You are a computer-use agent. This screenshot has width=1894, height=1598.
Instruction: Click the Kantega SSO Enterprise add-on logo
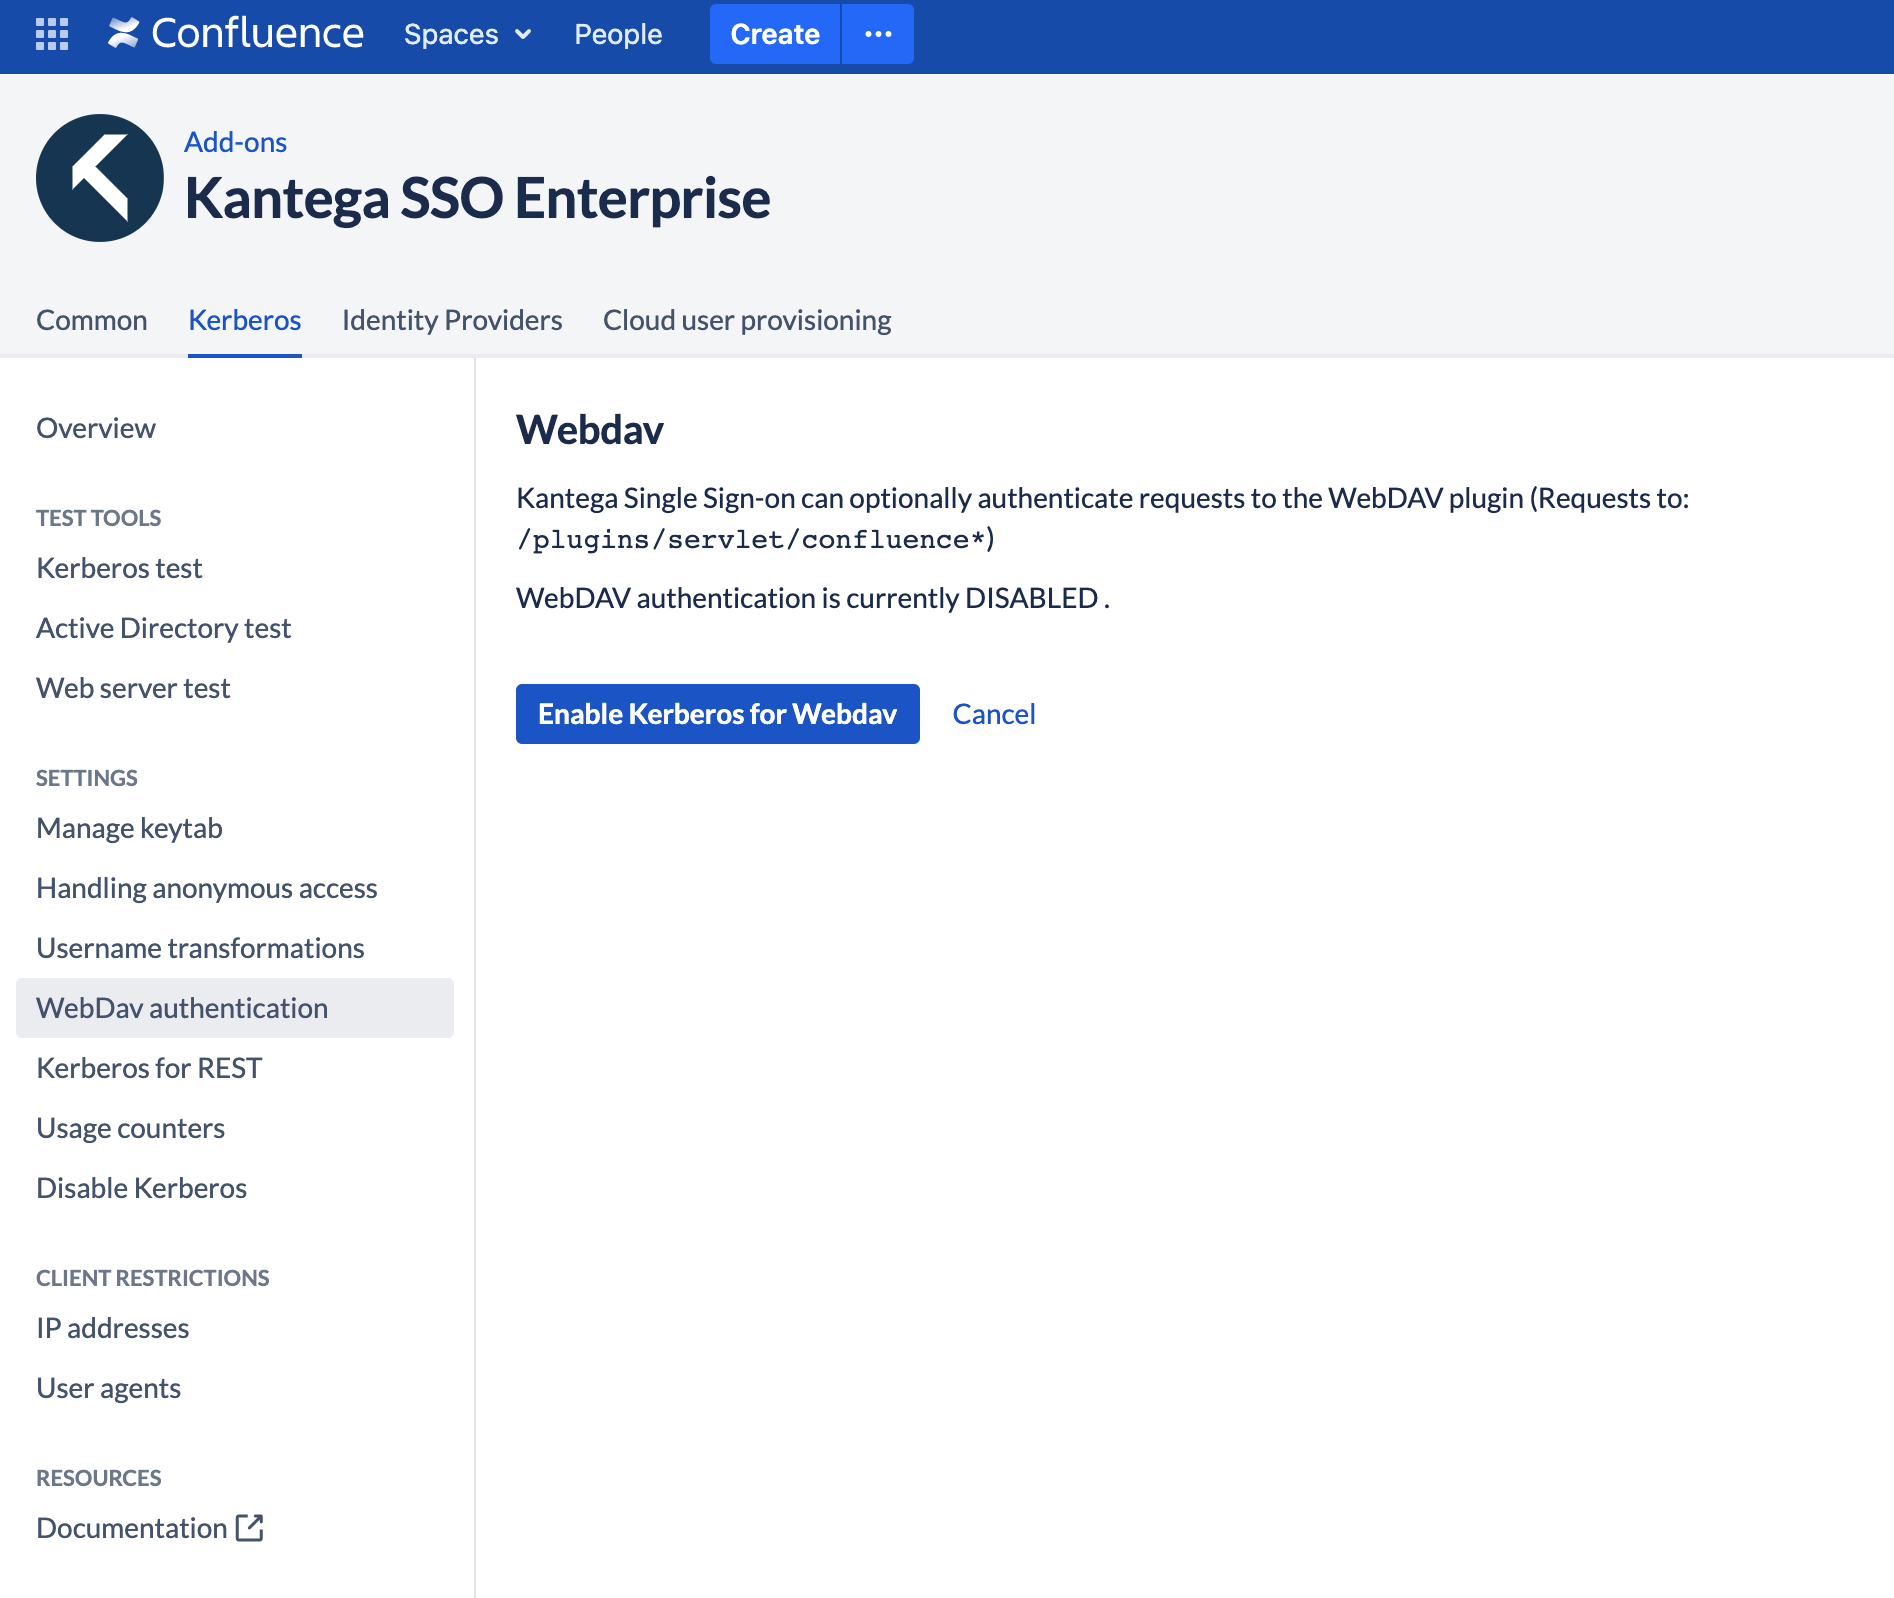pyautogui.click(x=99, y=177)
